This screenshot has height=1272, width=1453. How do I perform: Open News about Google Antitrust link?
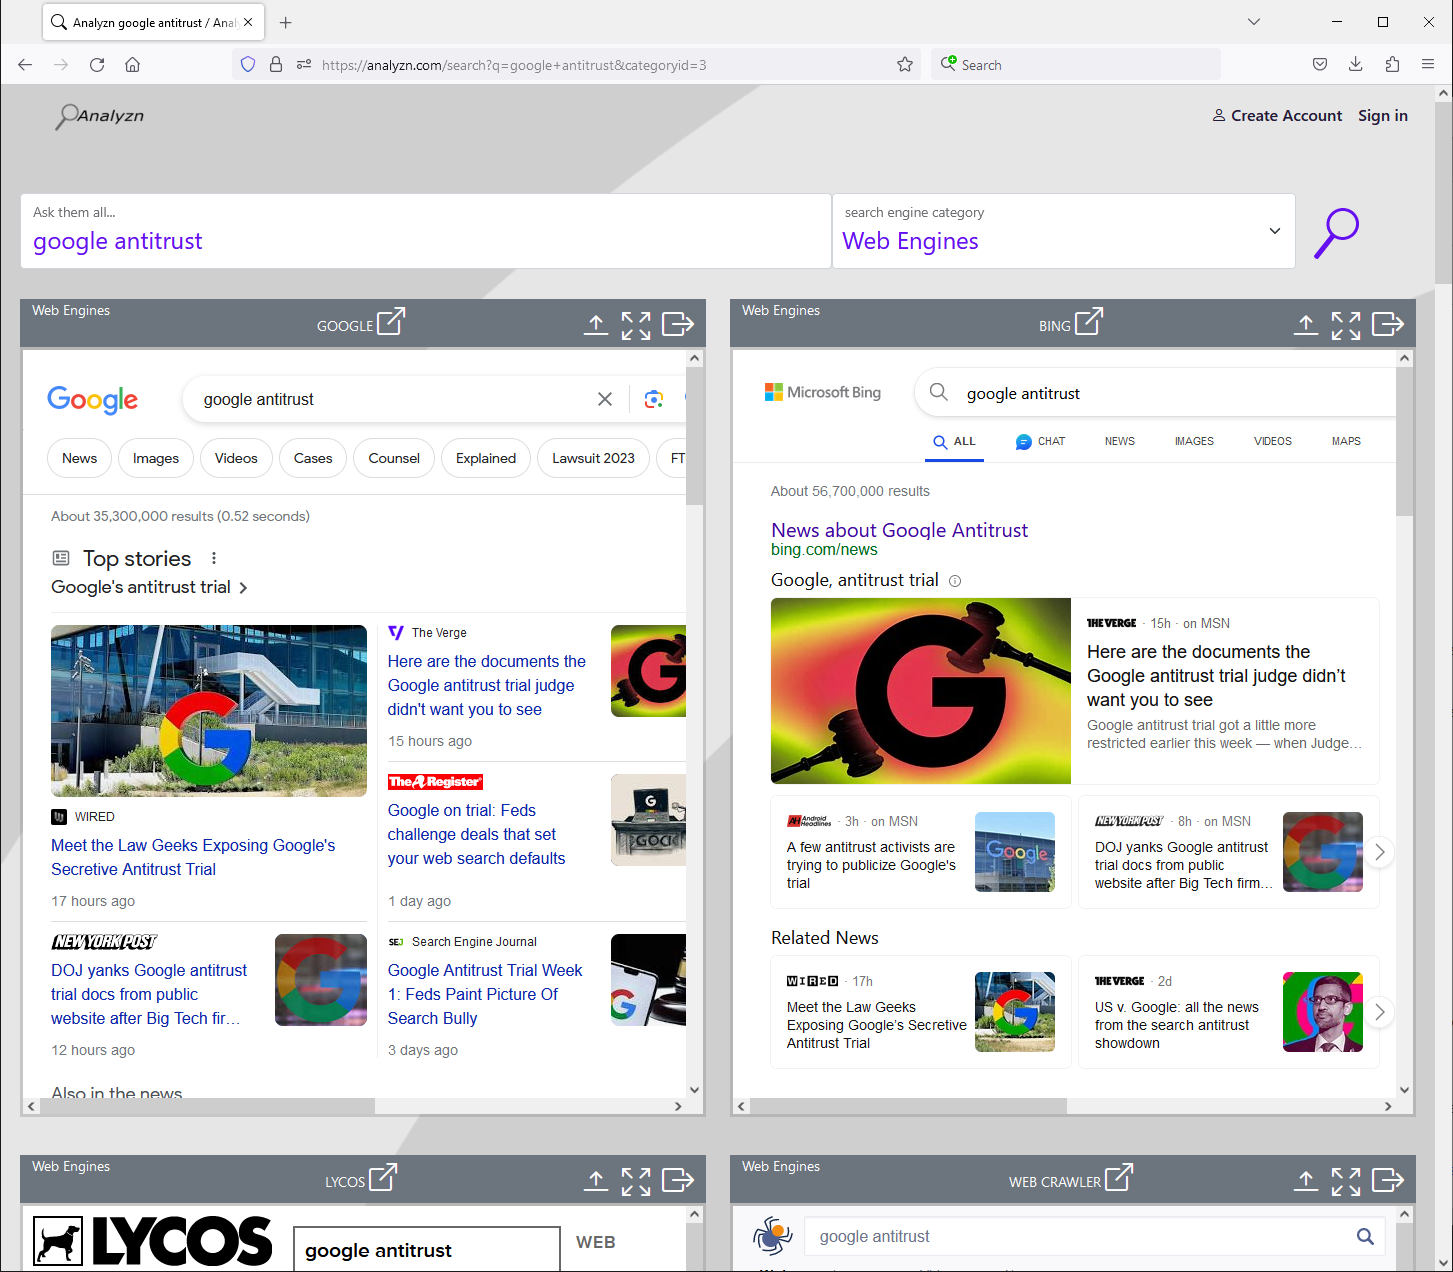coord(899,530)
